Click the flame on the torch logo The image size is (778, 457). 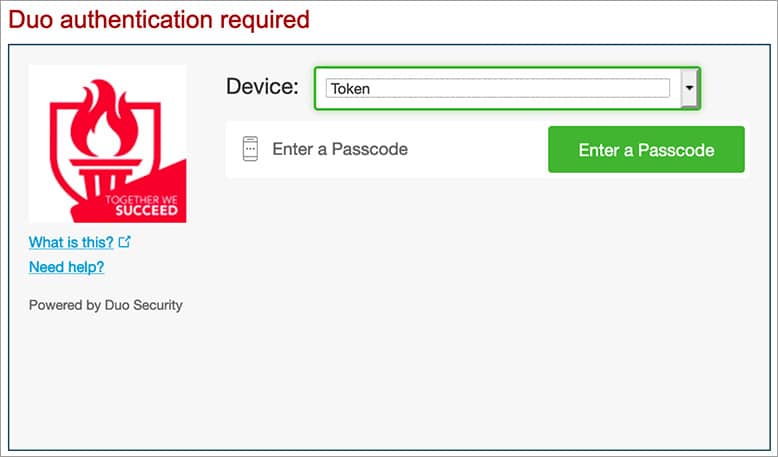tap(101, 115)
